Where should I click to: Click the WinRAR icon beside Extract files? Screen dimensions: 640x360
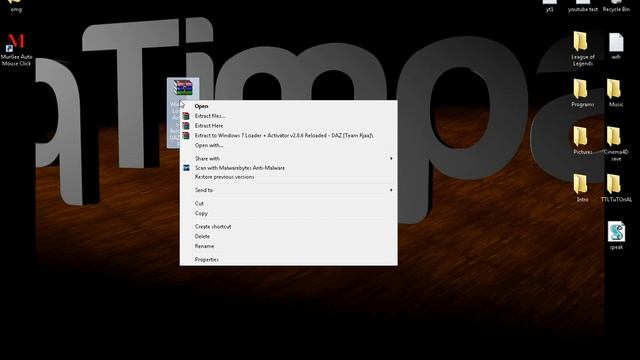(186, 116)
